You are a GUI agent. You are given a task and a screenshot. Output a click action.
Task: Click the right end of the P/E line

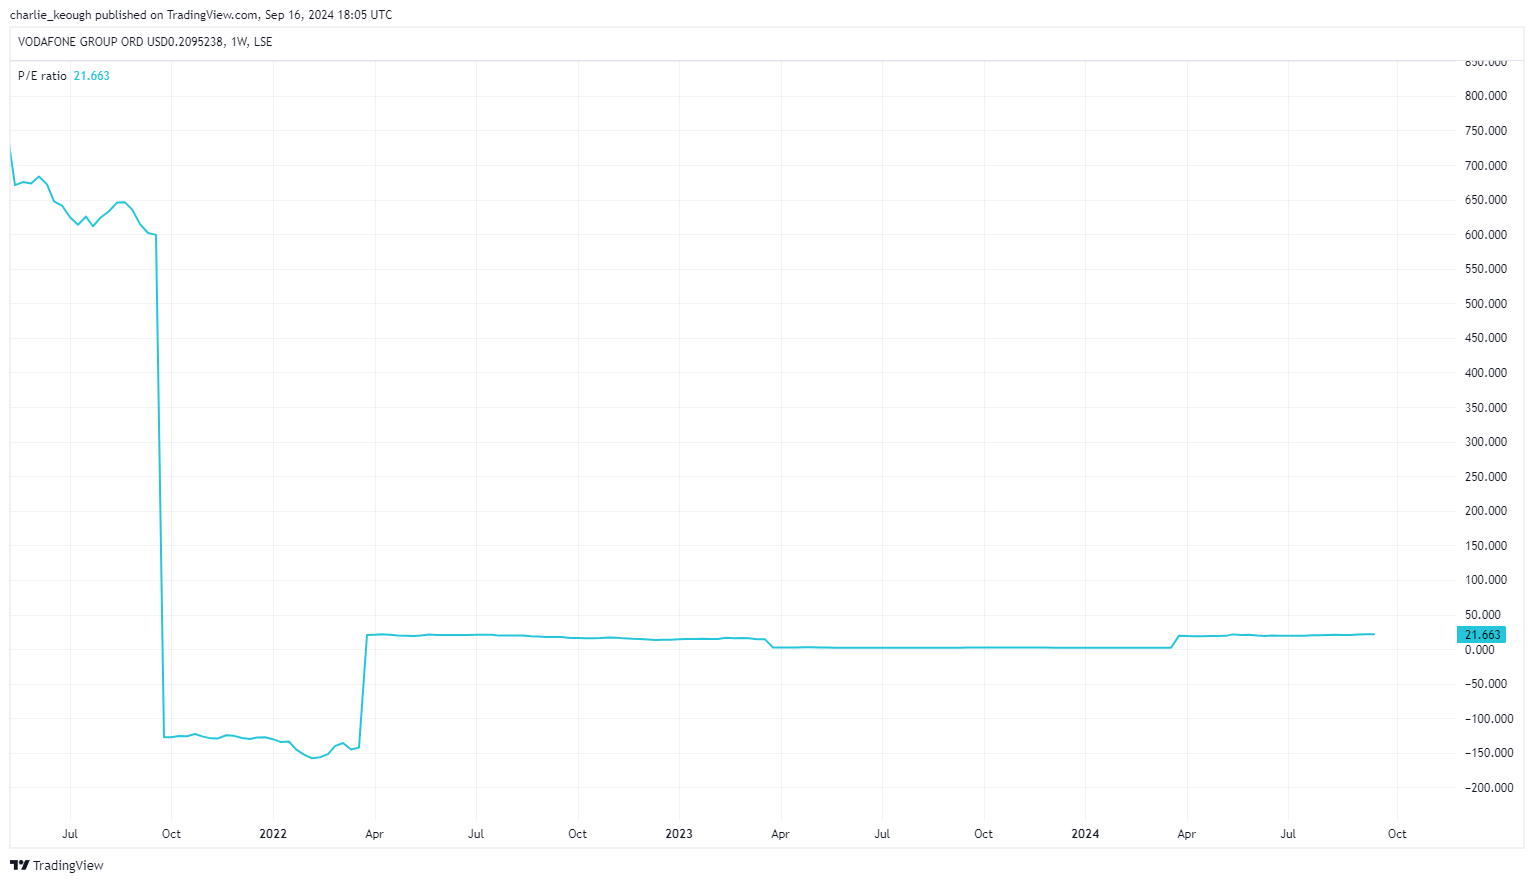click(x=1373, y=634)
